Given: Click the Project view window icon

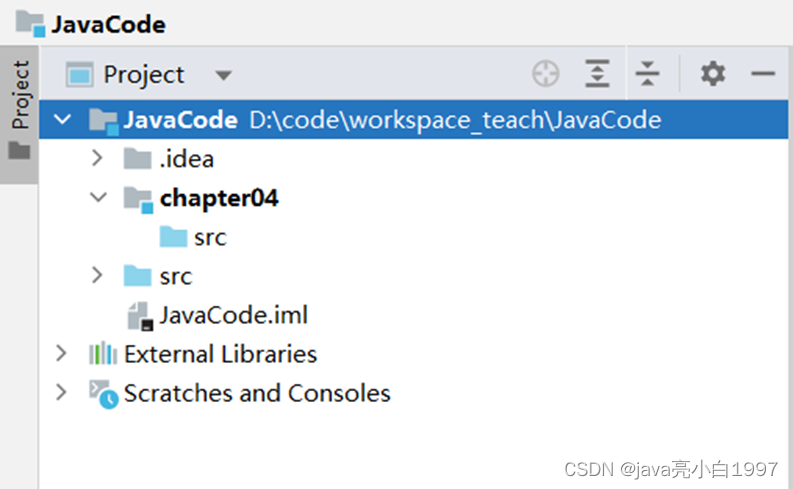Looking at the screenshot, I should point(79,75).
